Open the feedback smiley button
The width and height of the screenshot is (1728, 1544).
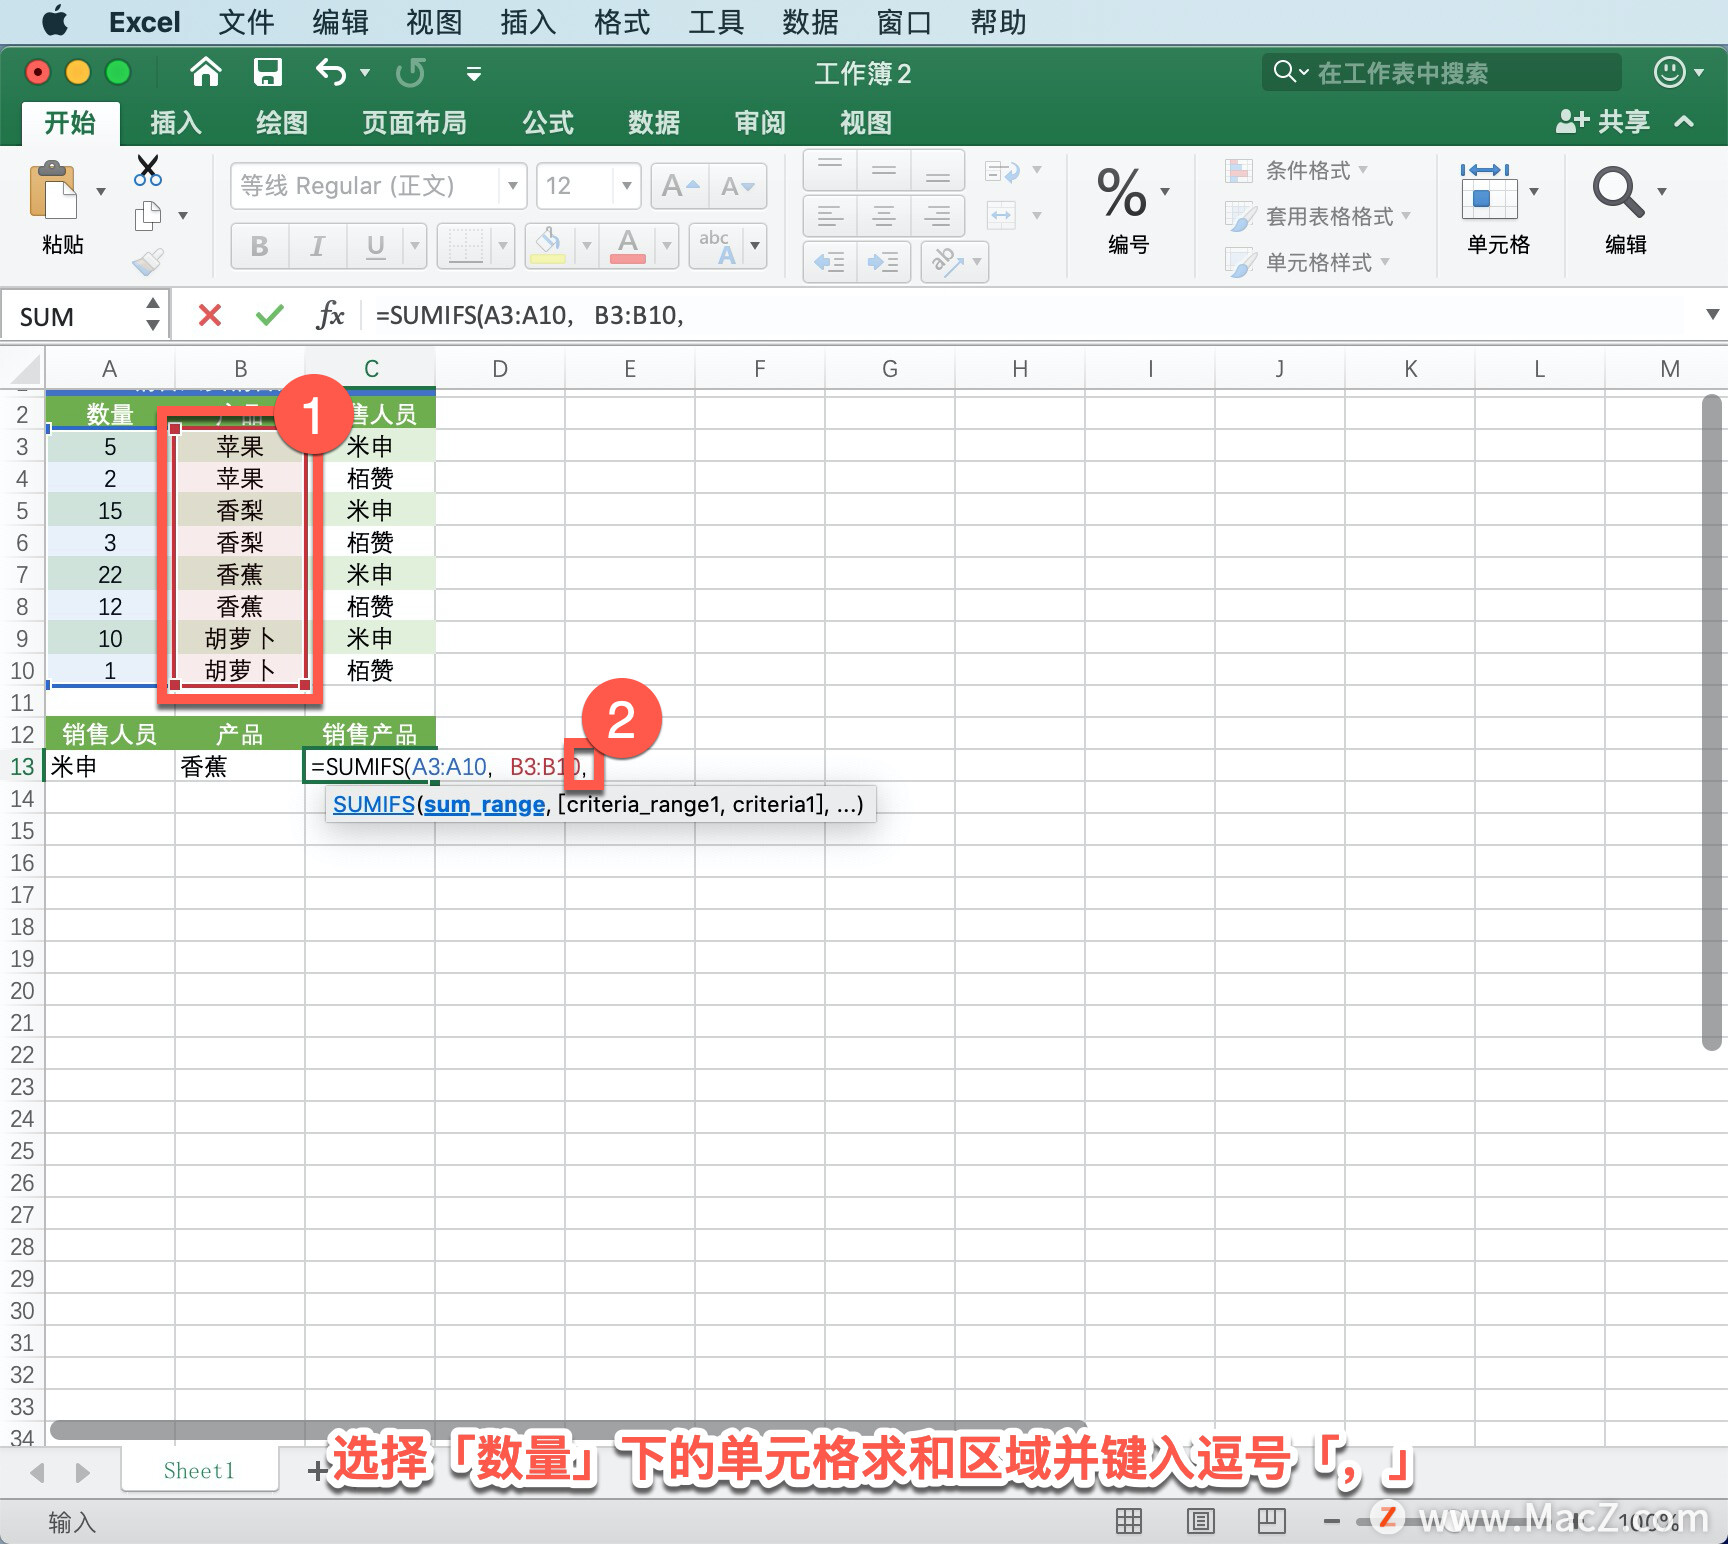click(x=1669, y=72)
